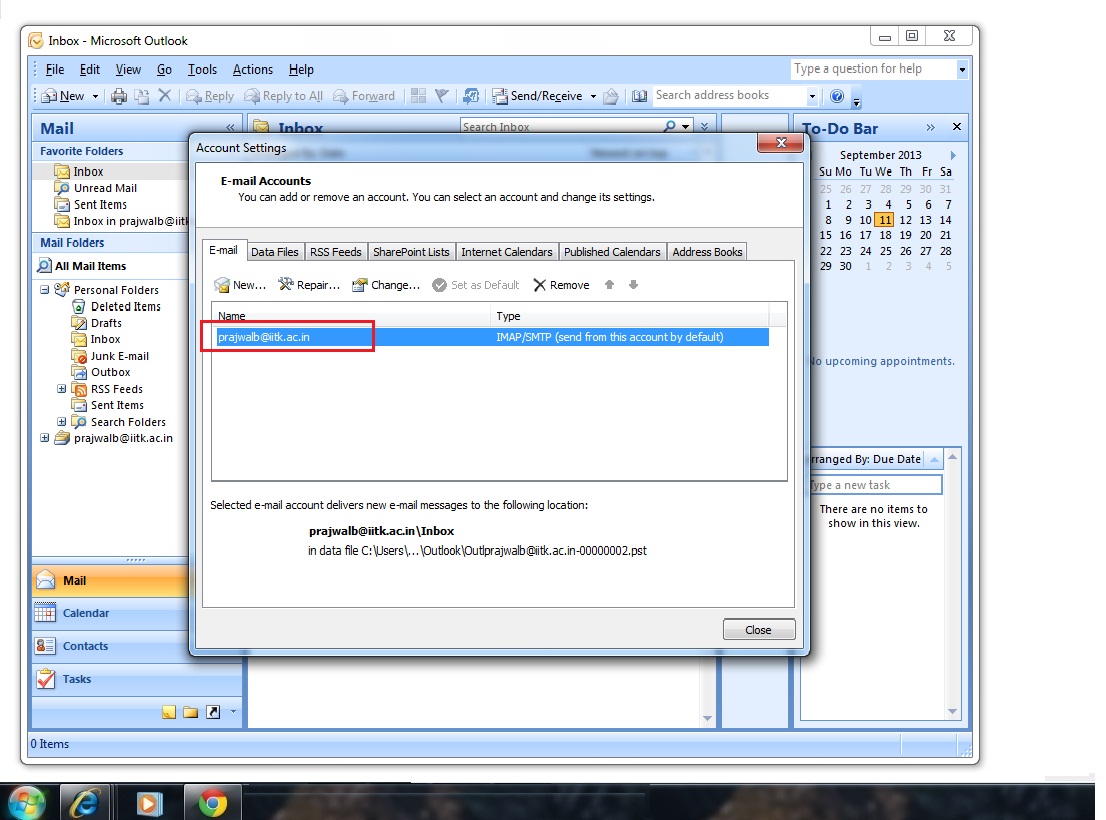This screenshot has width=1106, height=820.
Task: Open the Shortcuts icon in navigation pane
Action: (x=213, y=712)
